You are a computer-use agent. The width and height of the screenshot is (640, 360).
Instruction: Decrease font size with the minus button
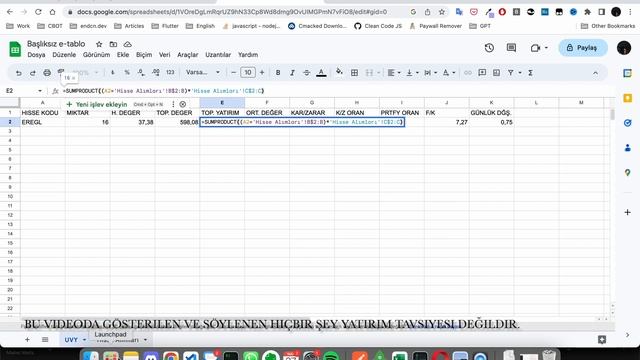coord(233,73)
